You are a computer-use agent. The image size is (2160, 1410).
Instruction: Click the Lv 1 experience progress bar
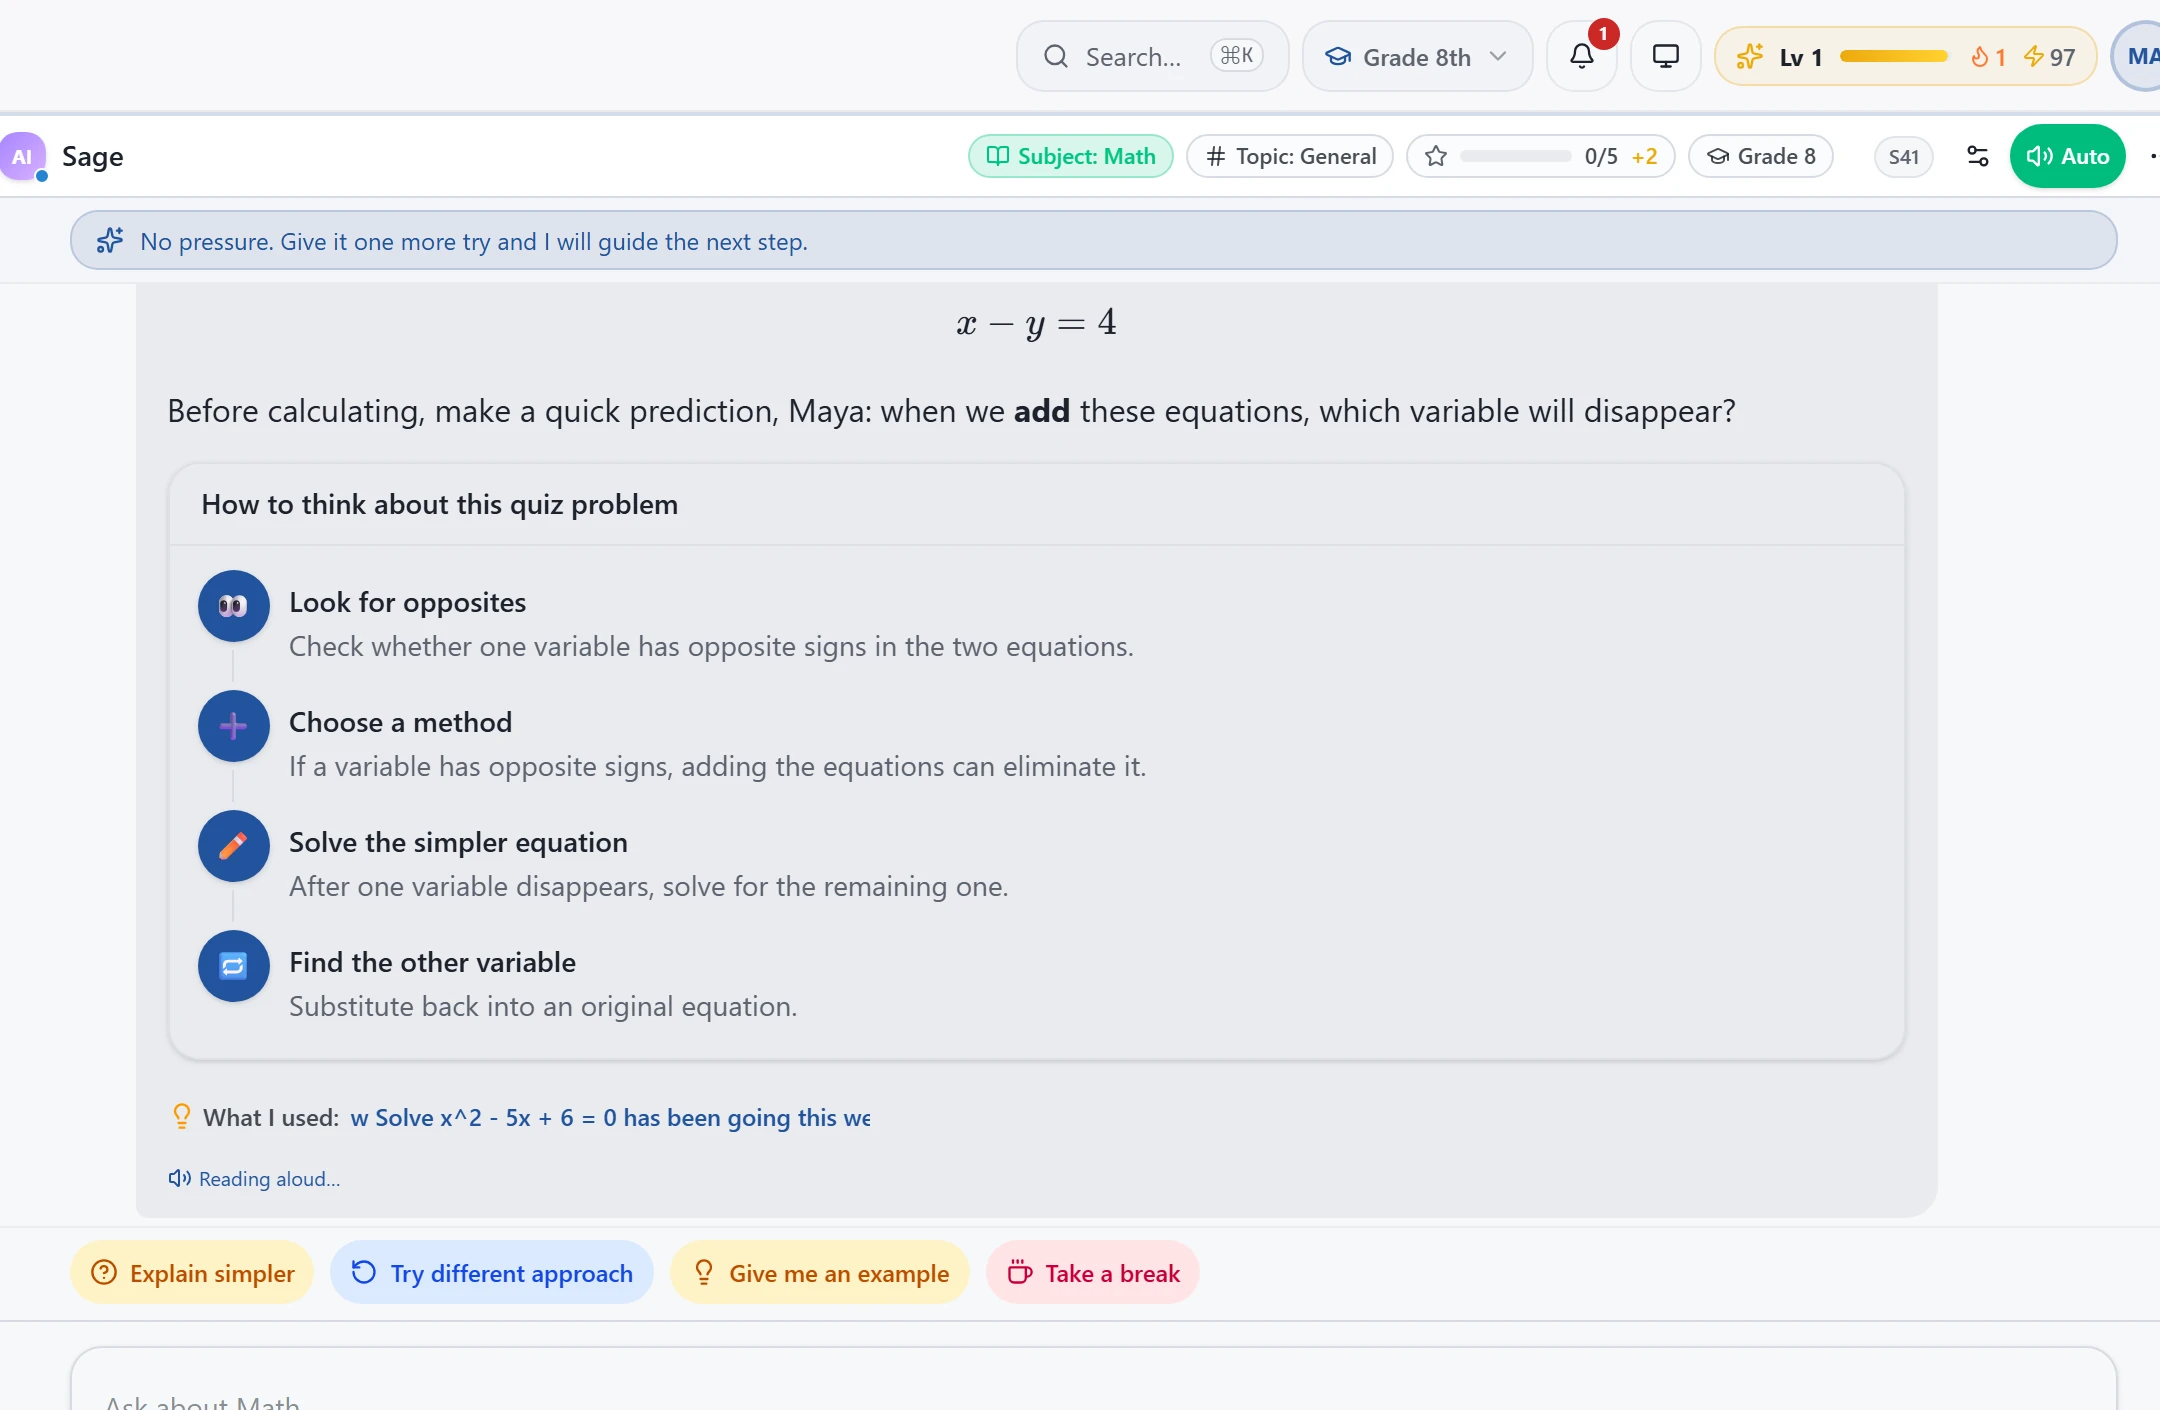tap(1894, 56)
